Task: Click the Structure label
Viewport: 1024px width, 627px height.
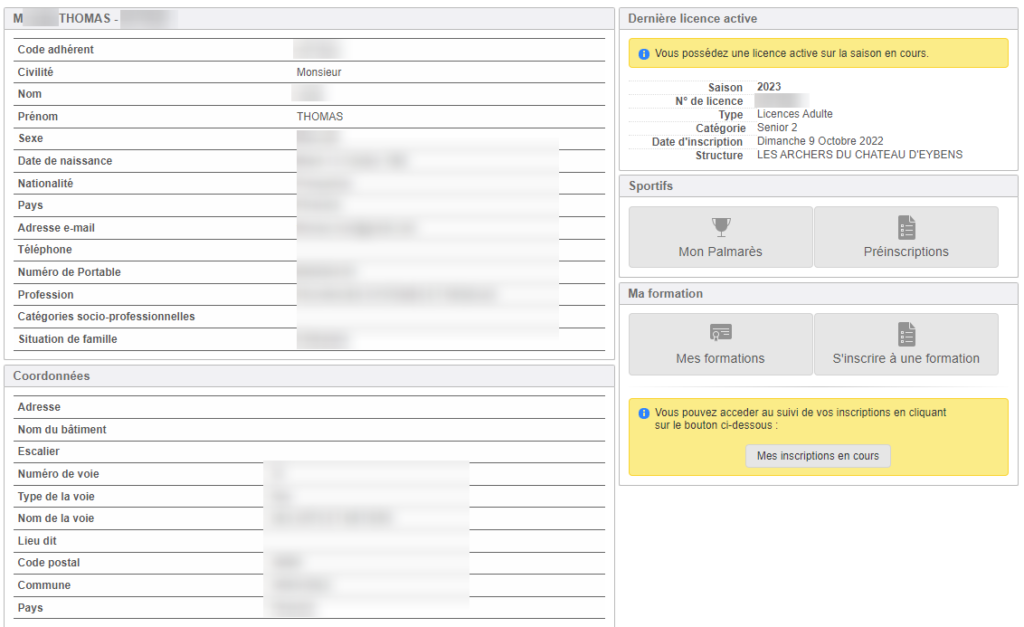Action: coord(719,156)
